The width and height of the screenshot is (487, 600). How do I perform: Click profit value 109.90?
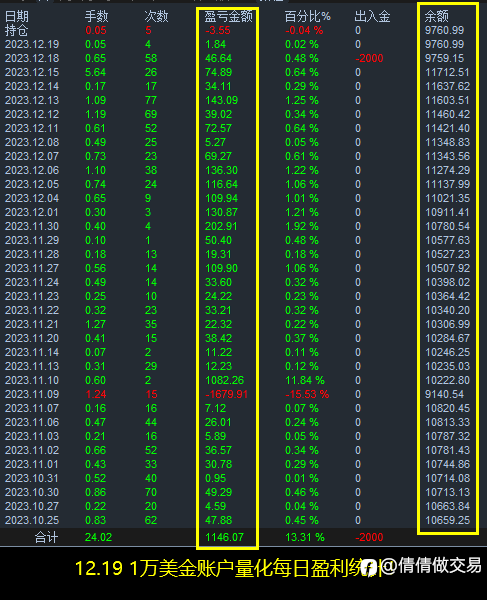[x=222, y=268]
